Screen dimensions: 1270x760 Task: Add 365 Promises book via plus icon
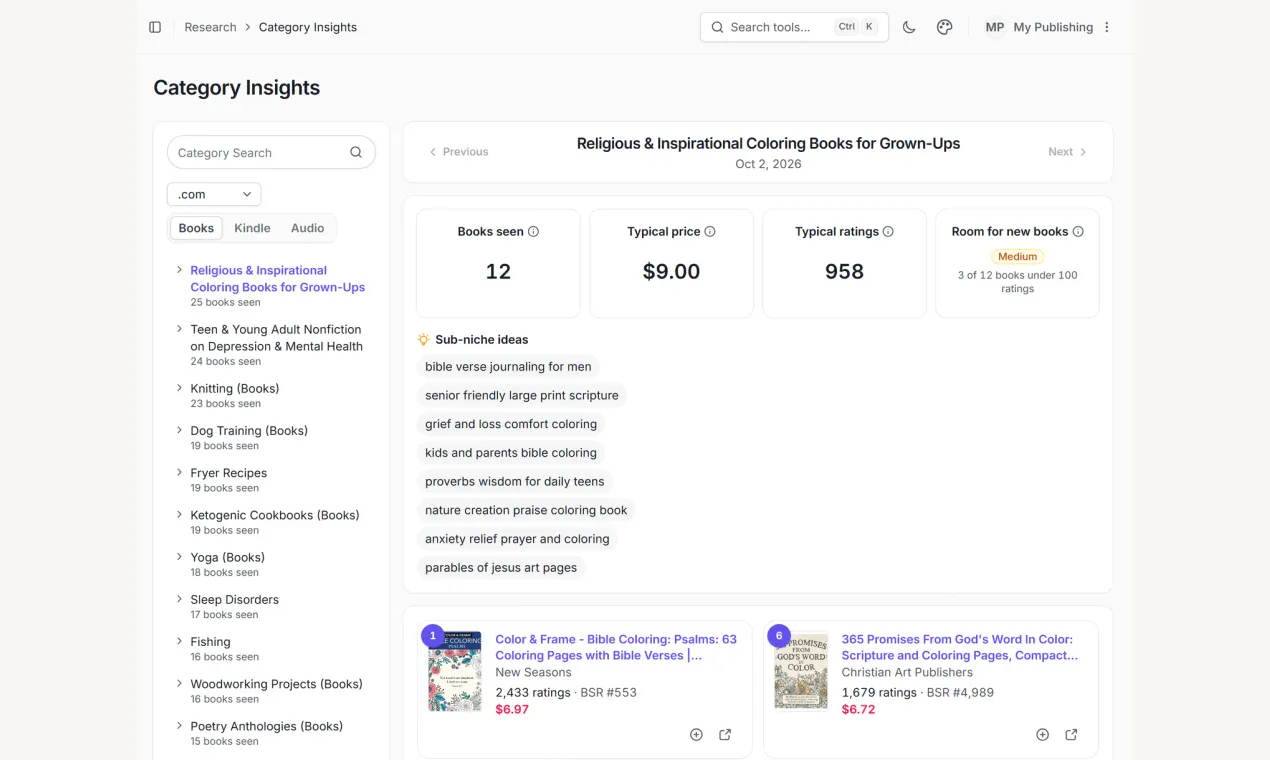(1042, 735)
